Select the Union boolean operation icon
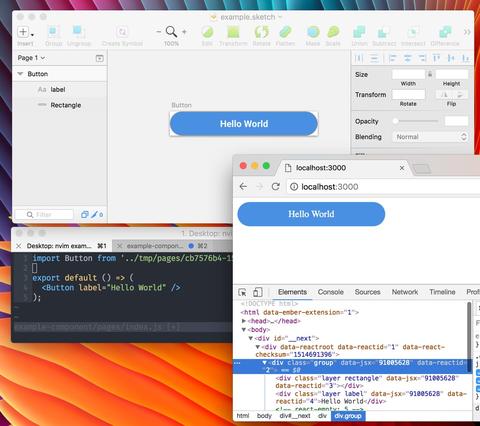 [x=359, y=32]
